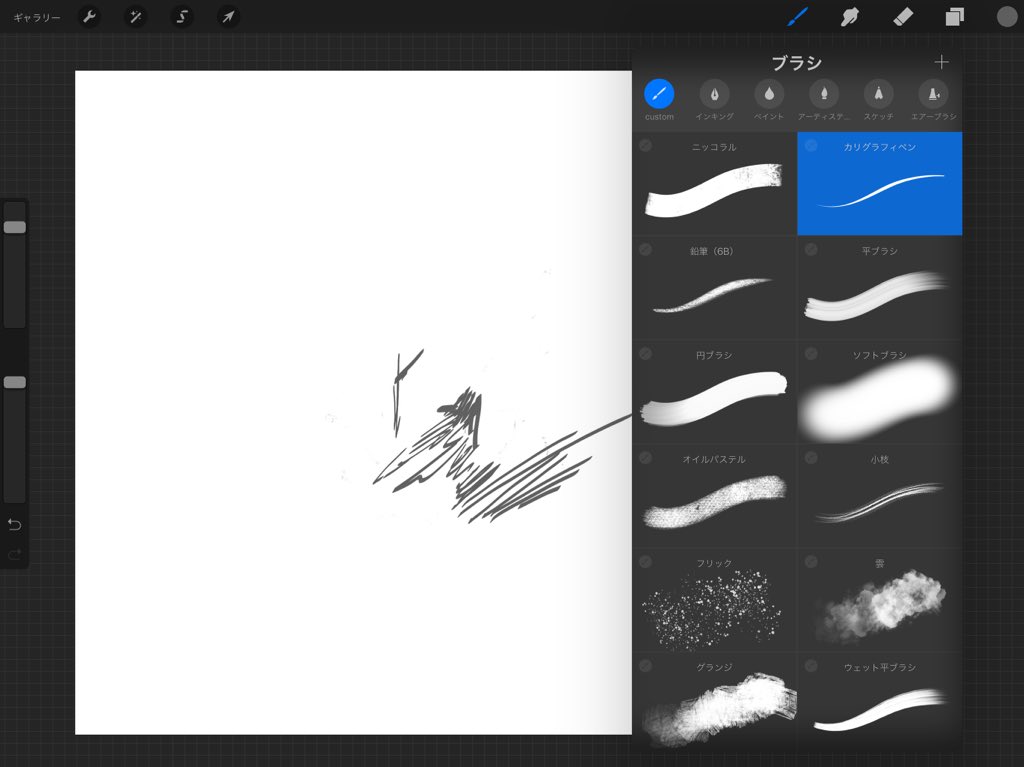Undo the last stroke

pos(14,525)
